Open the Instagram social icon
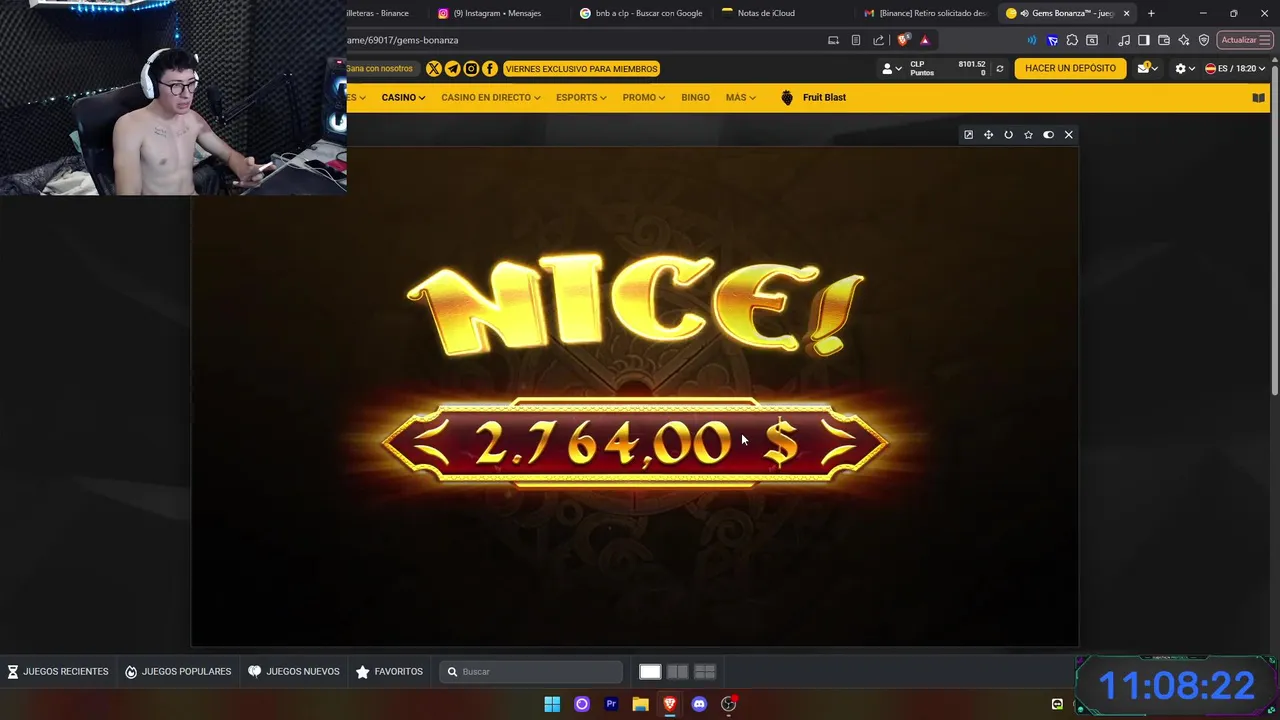1280x720 pixels. (x=471, y=69)
